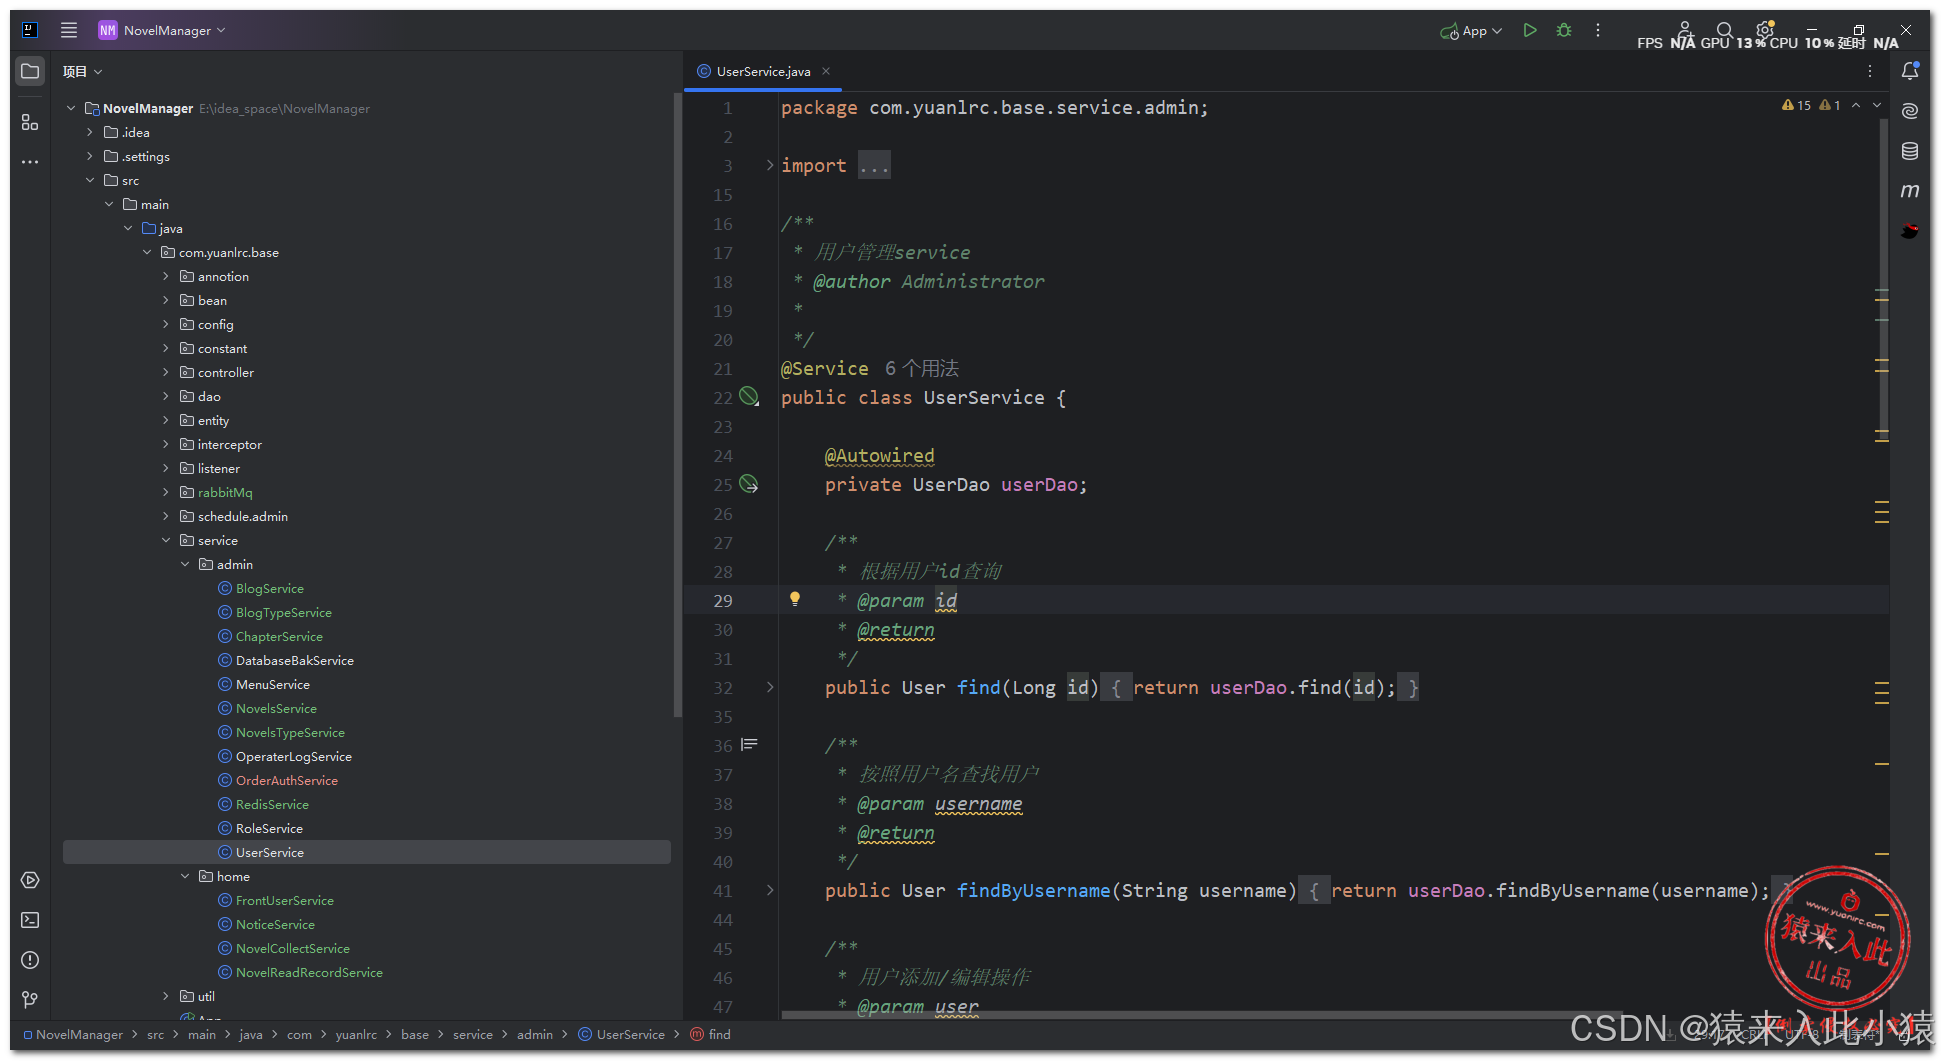Click Spring bean gutter icon on line 22
This screenshot has height=1061, width=1941.
749,397
